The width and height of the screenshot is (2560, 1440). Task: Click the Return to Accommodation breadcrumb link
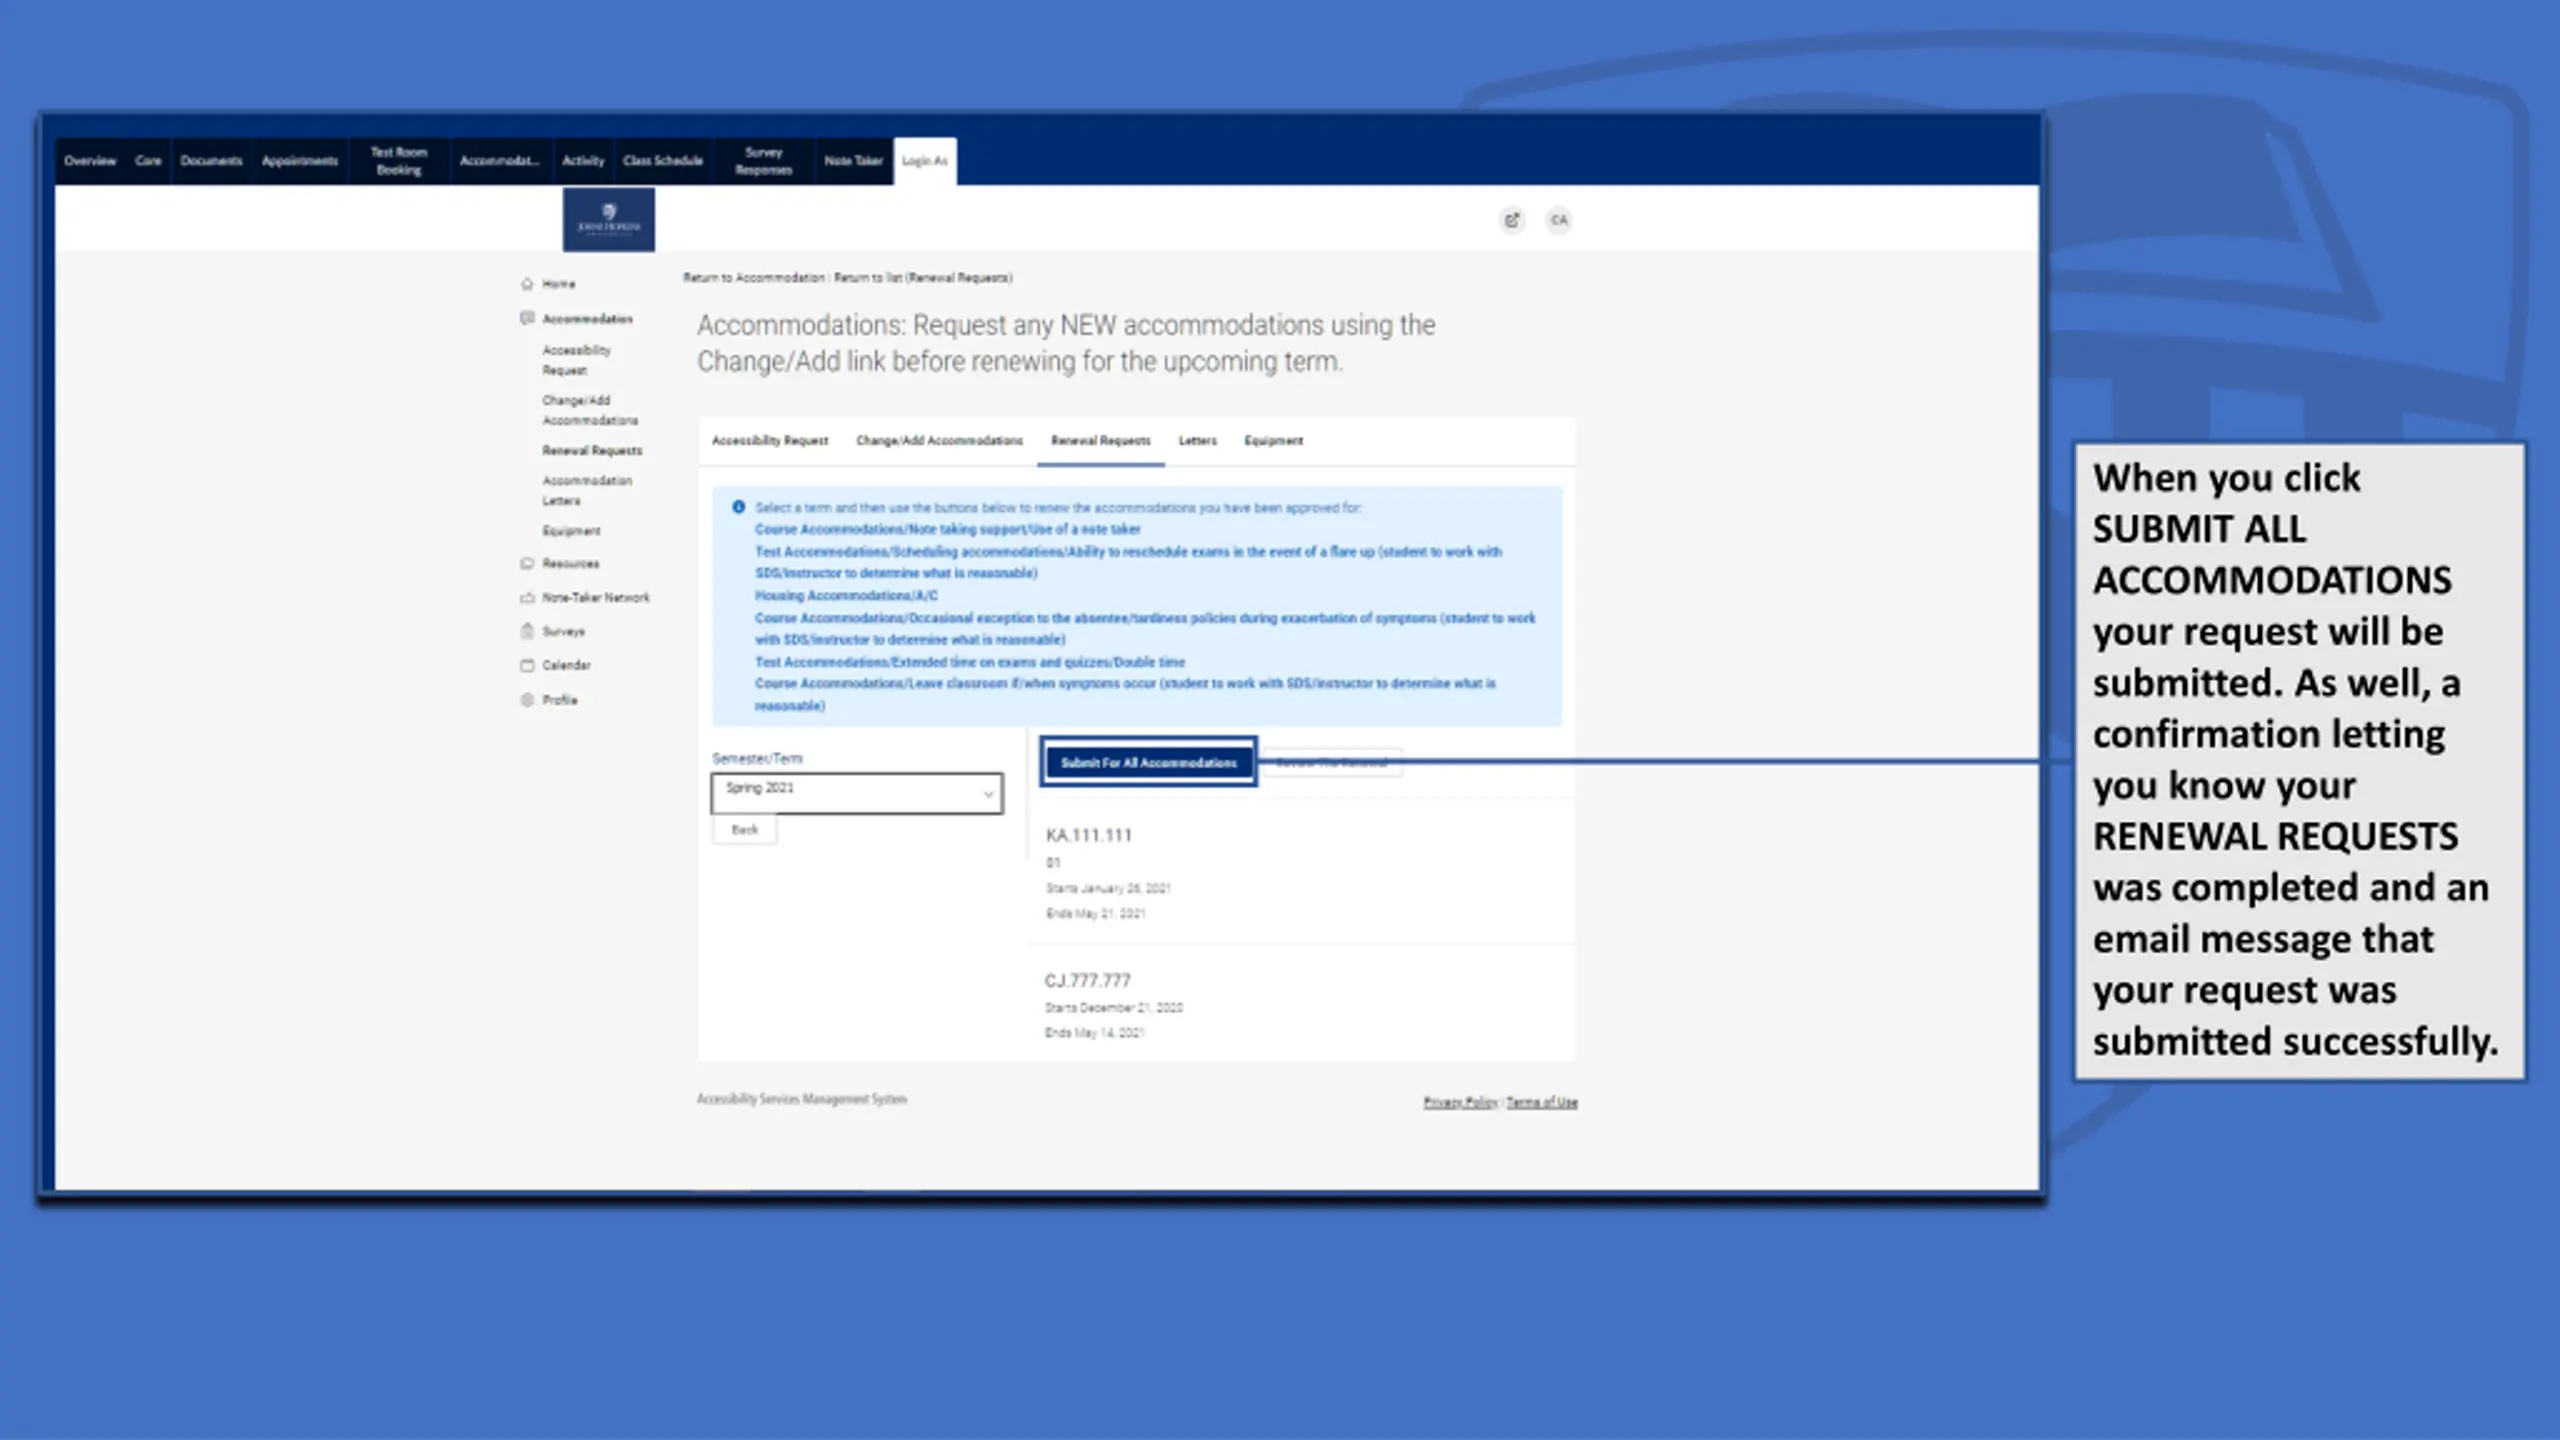pyautogui.click(x=754, y=278)
